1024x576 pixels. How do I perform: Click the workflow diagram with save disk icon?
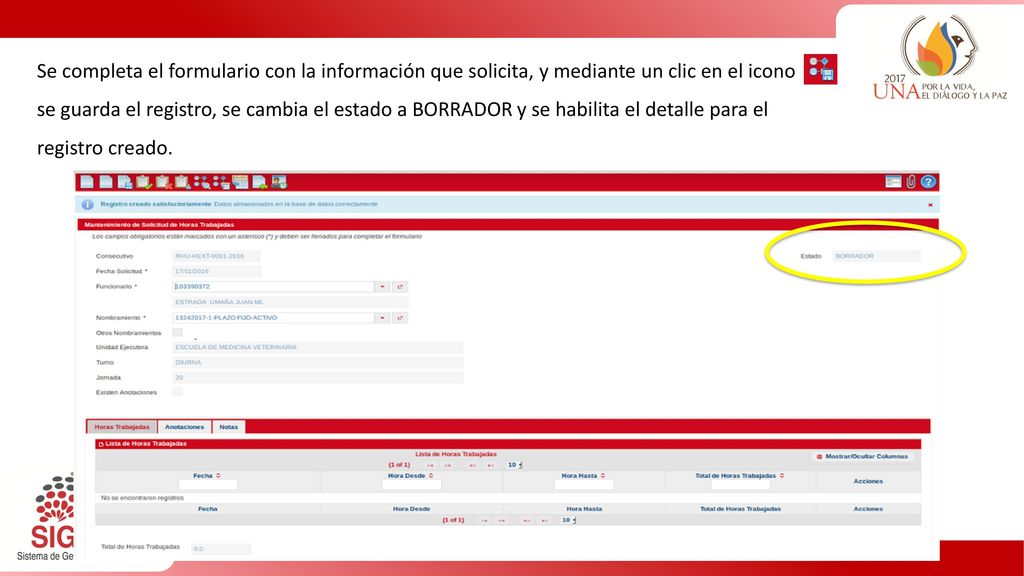click(221, 182)
